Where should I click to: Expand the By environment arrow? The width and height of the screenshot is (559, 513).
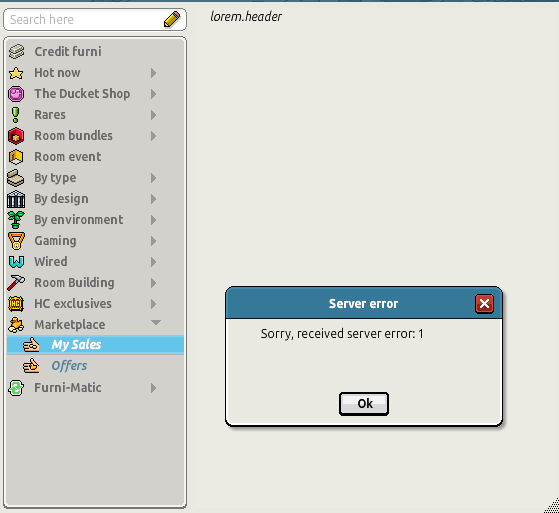153,220
